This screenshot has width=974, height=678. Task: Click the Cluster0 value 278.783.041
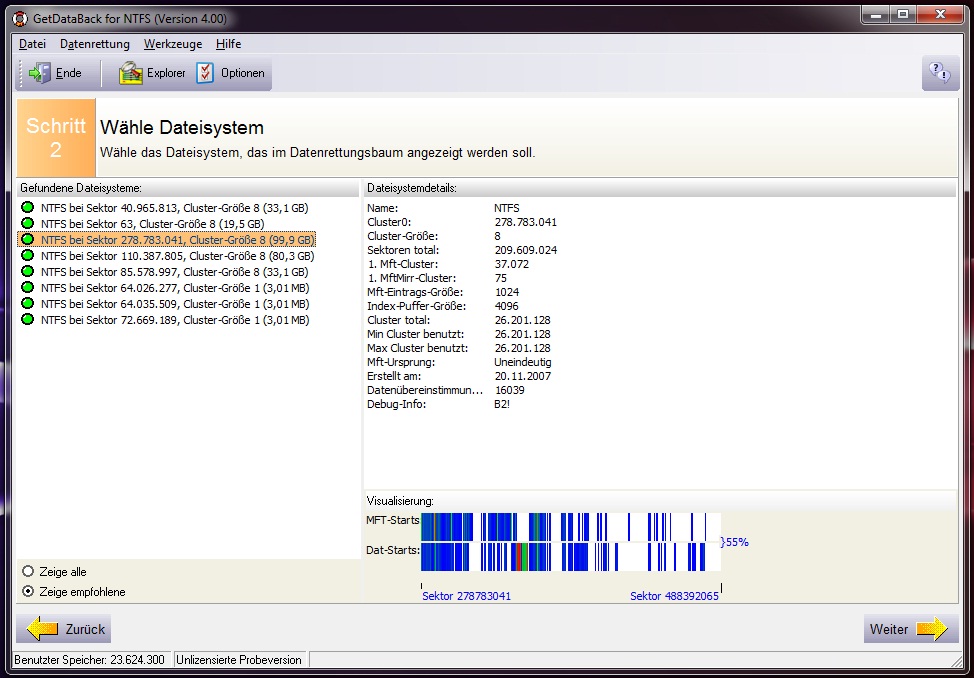(526, 222)
